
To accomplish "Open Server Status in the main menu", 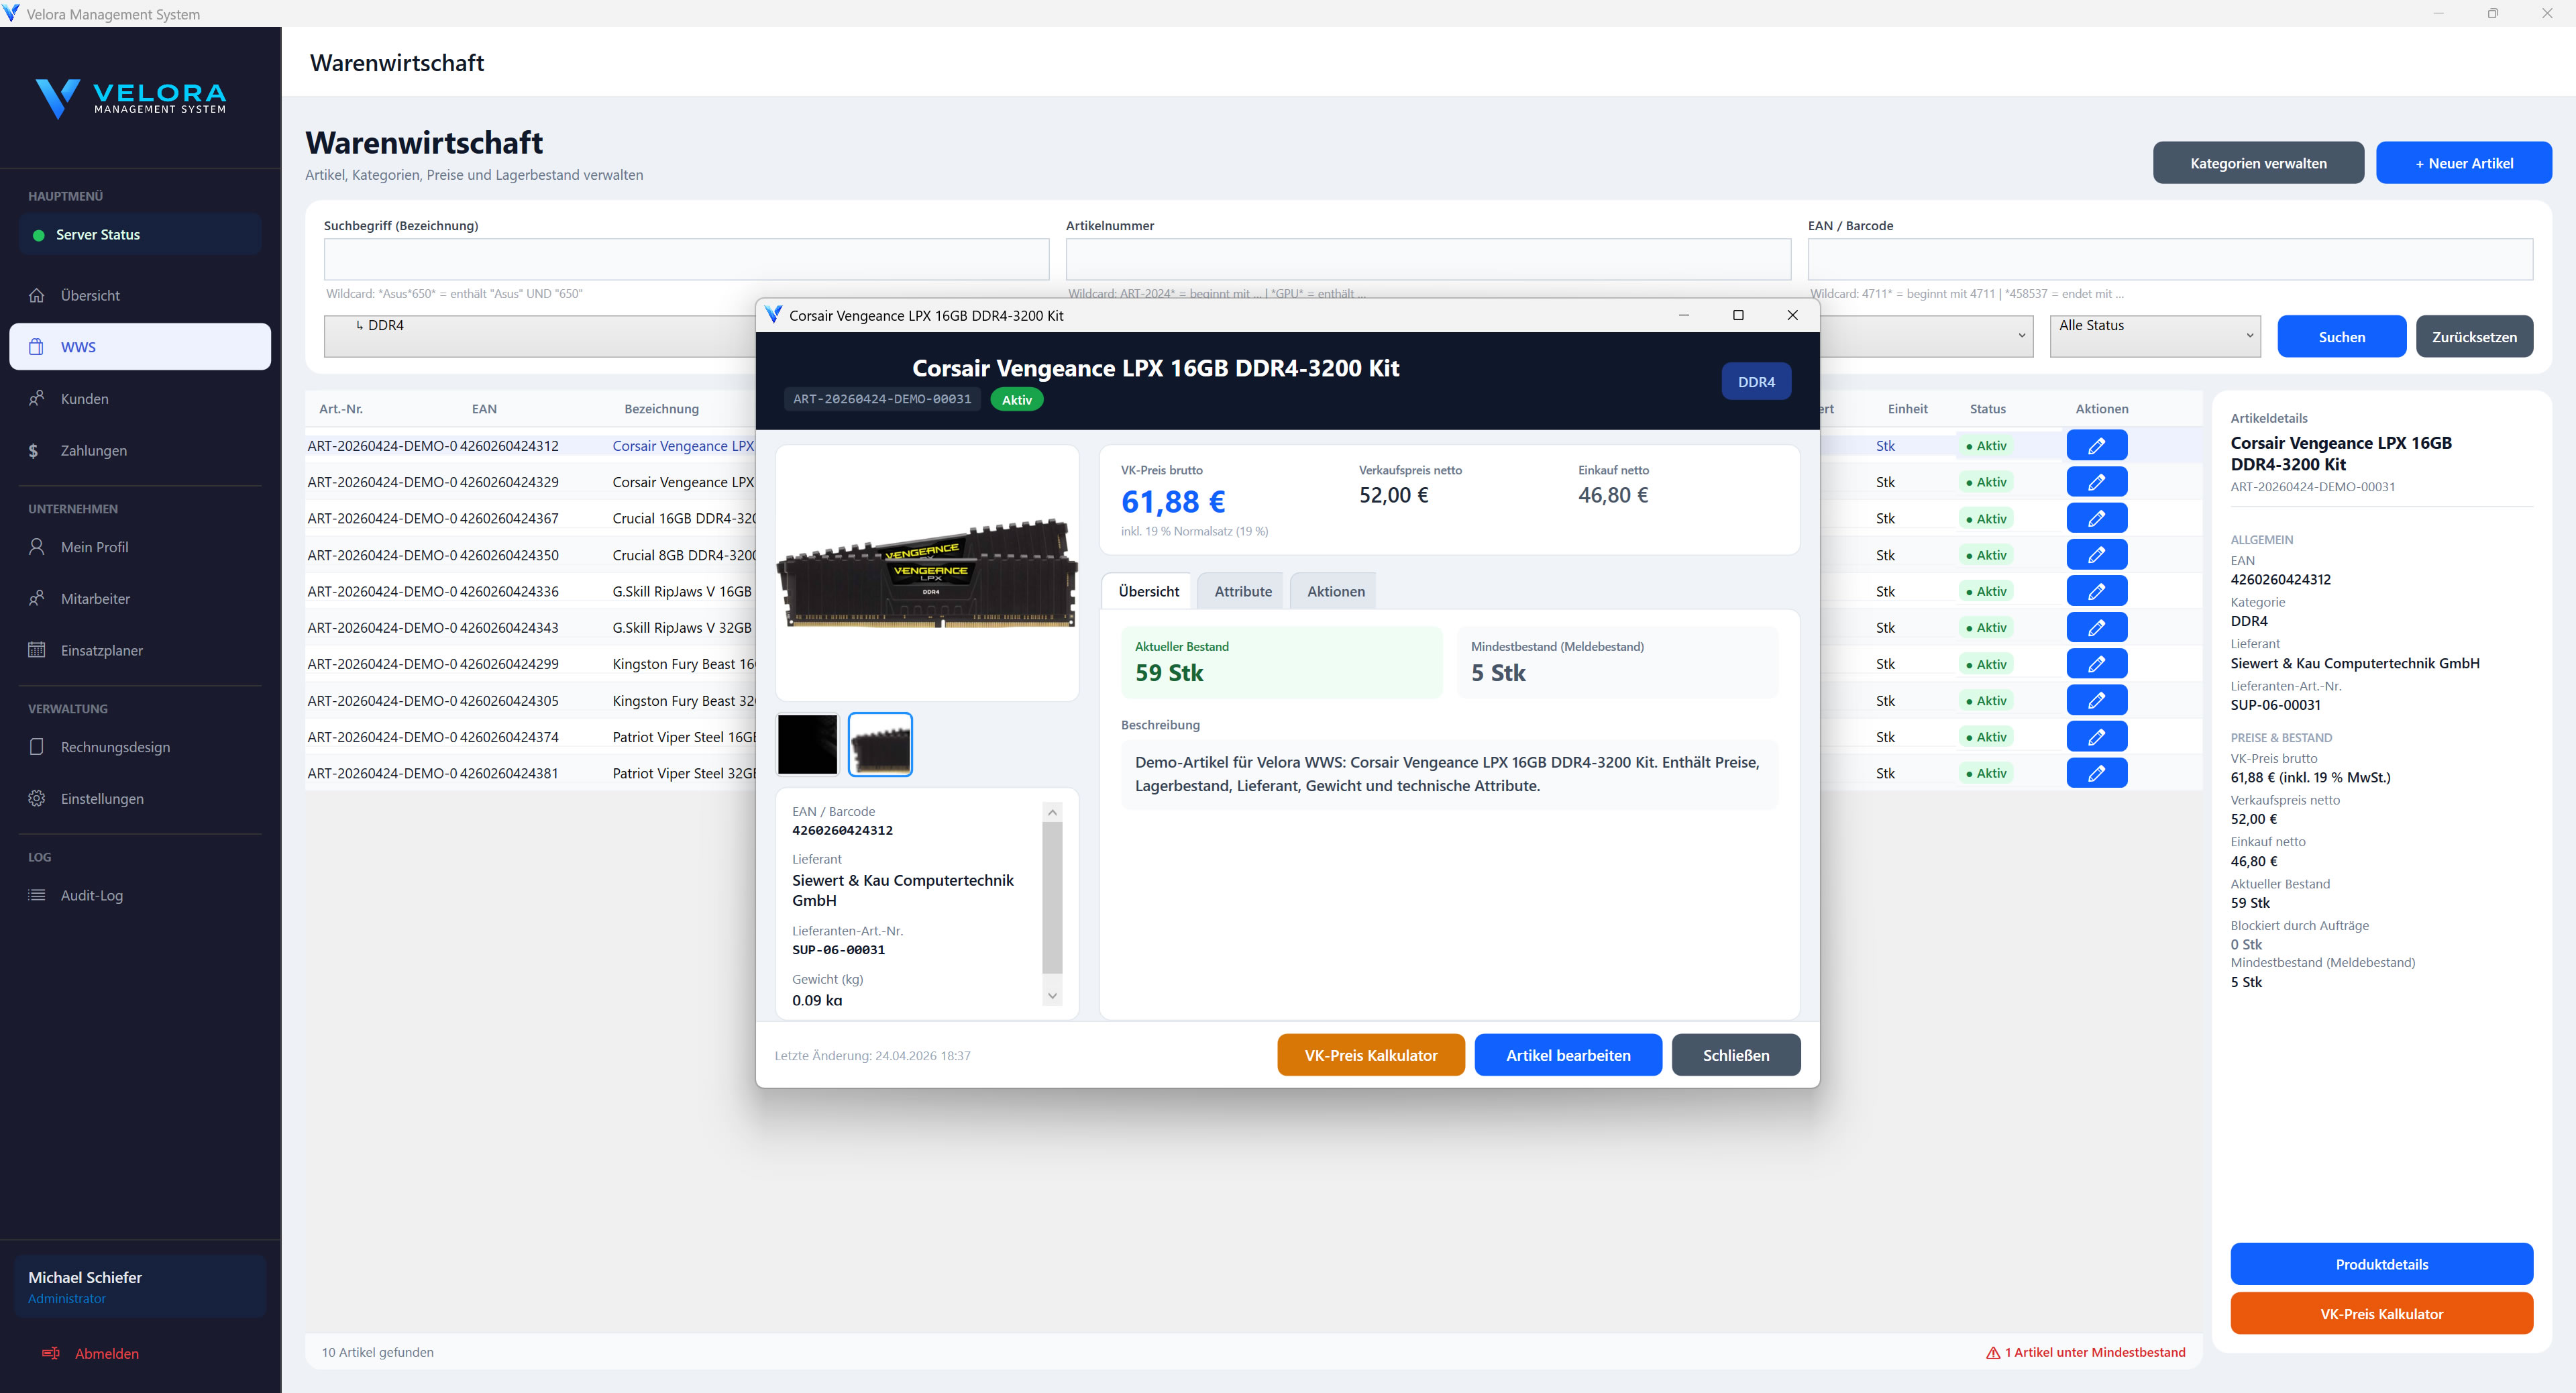I will (140, 235).
